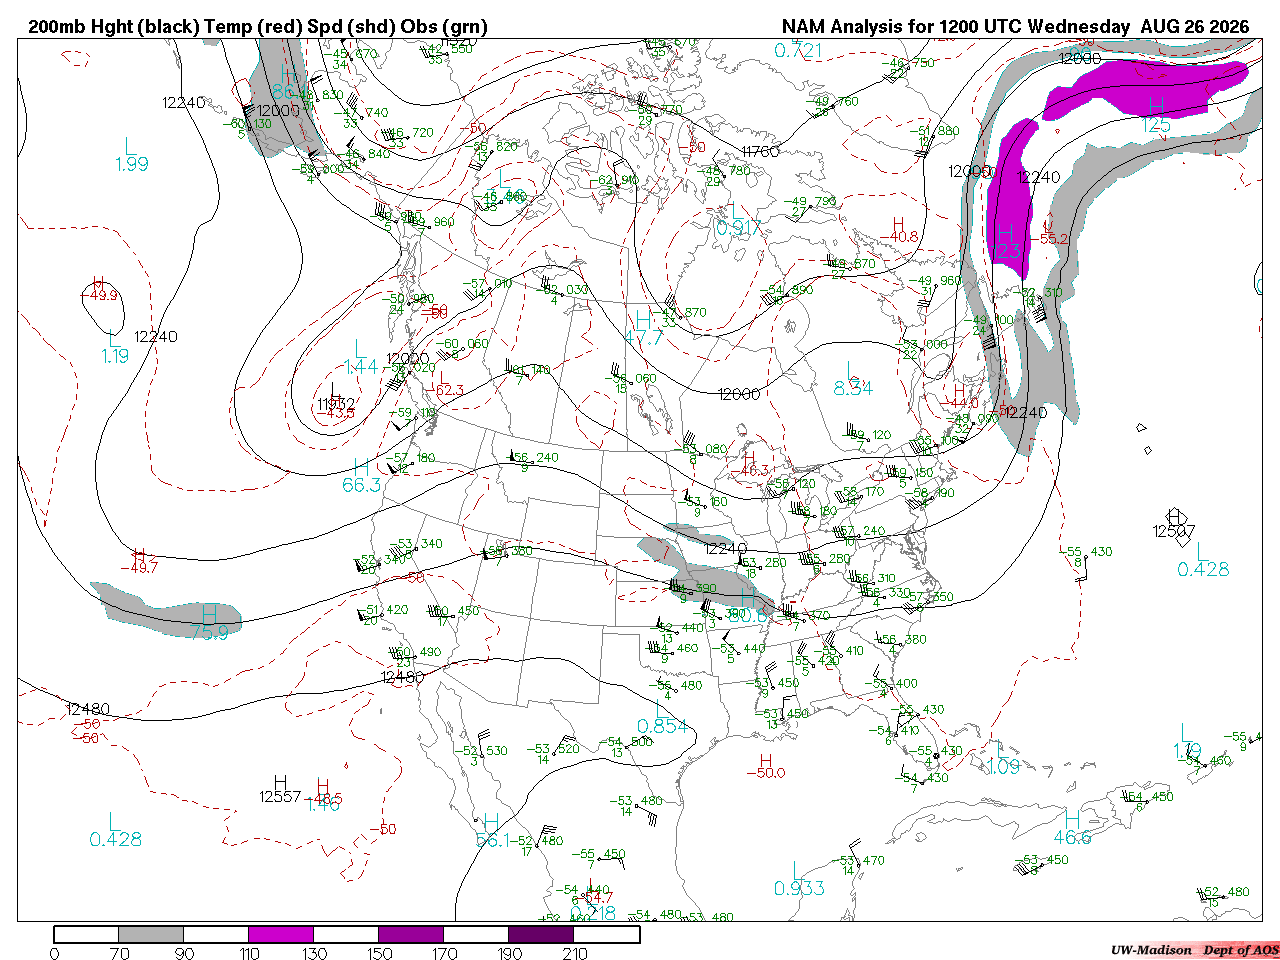Image resolution: width=1280 pixels, height=960 pixels.
Task: Select the H 66.3 speed marker off the coast
Action: click(361, 475)
